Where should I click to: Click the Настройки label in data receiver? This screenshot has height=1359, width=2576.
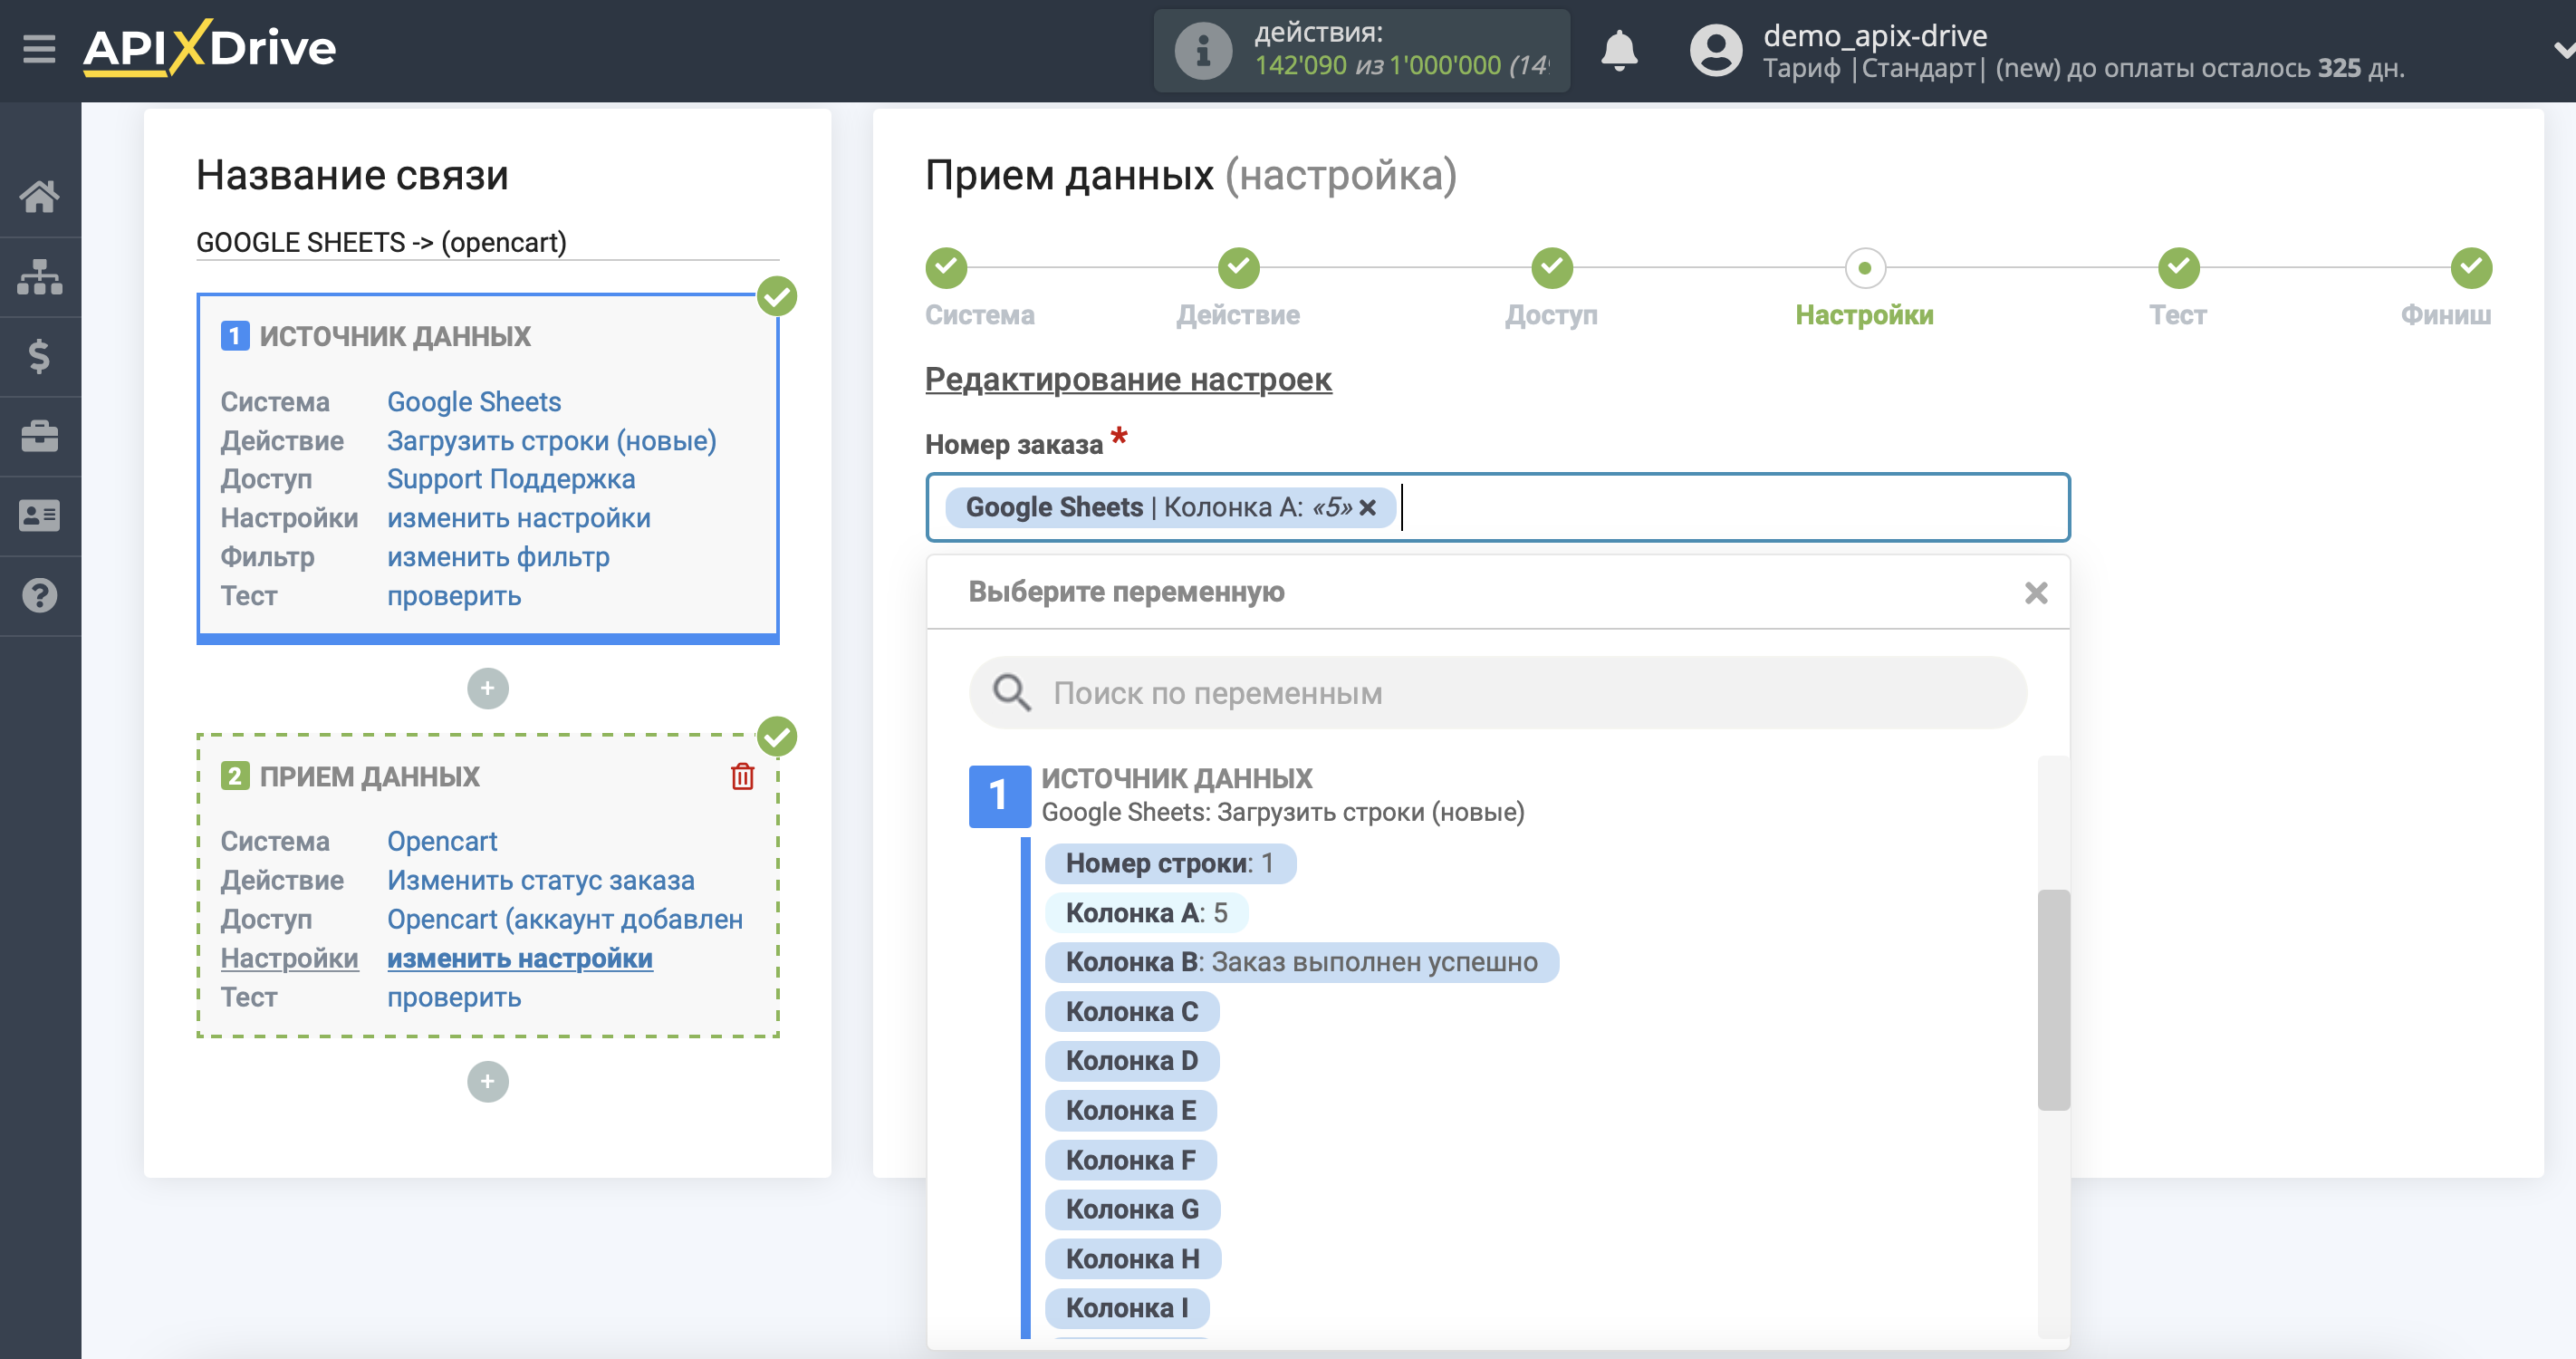(289, 958)
